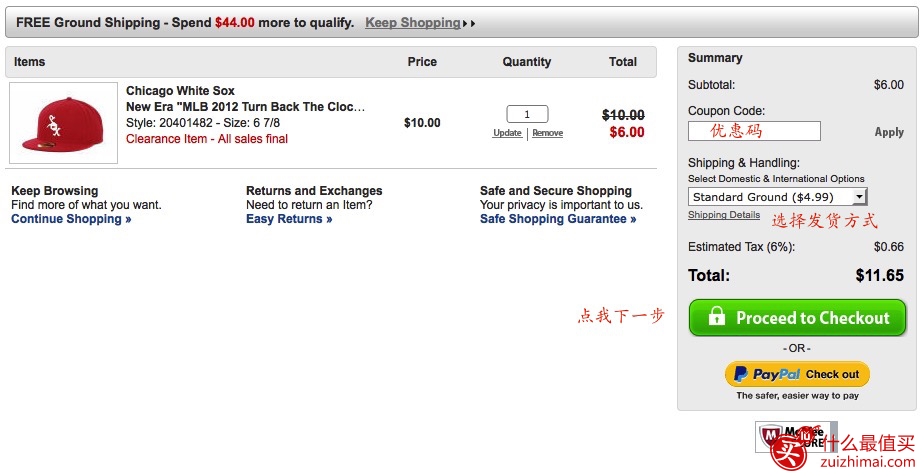Click Proceed to Checkout button
The width and height of the screenshot is (924, 476).
[797, 318]
